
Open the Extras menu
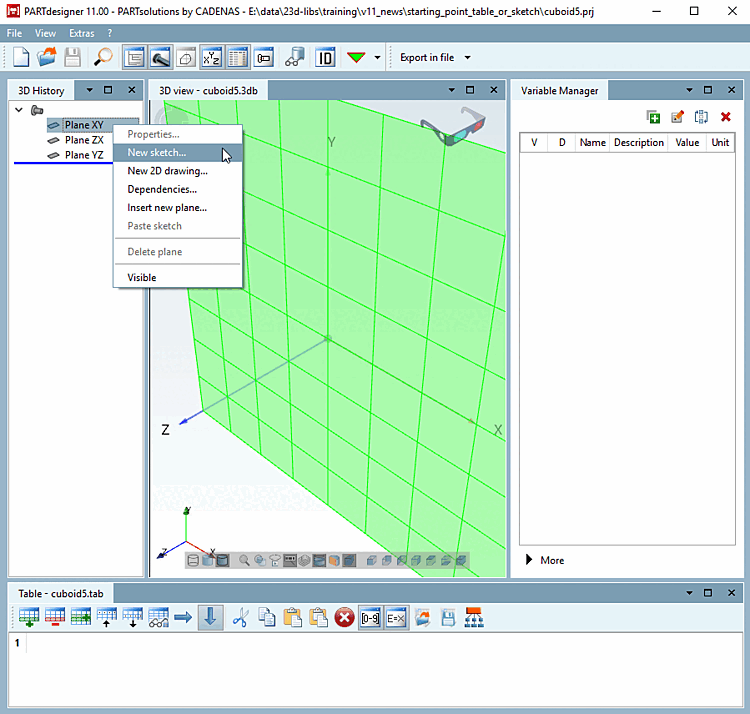pyautogui.click(x=82, y=33)
